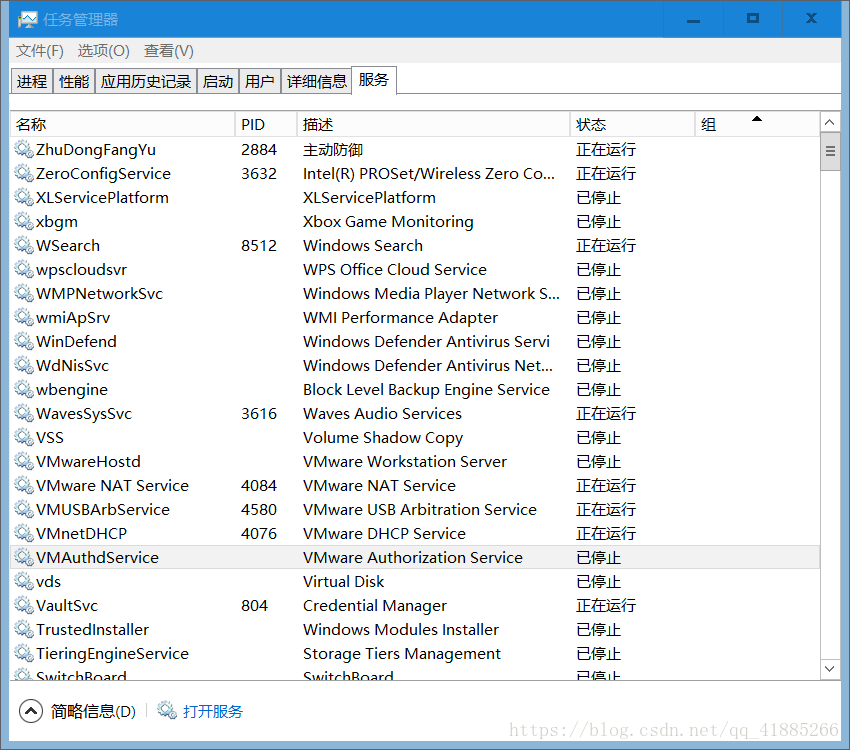Select the 服务 tab

click(x=374, y=80)
